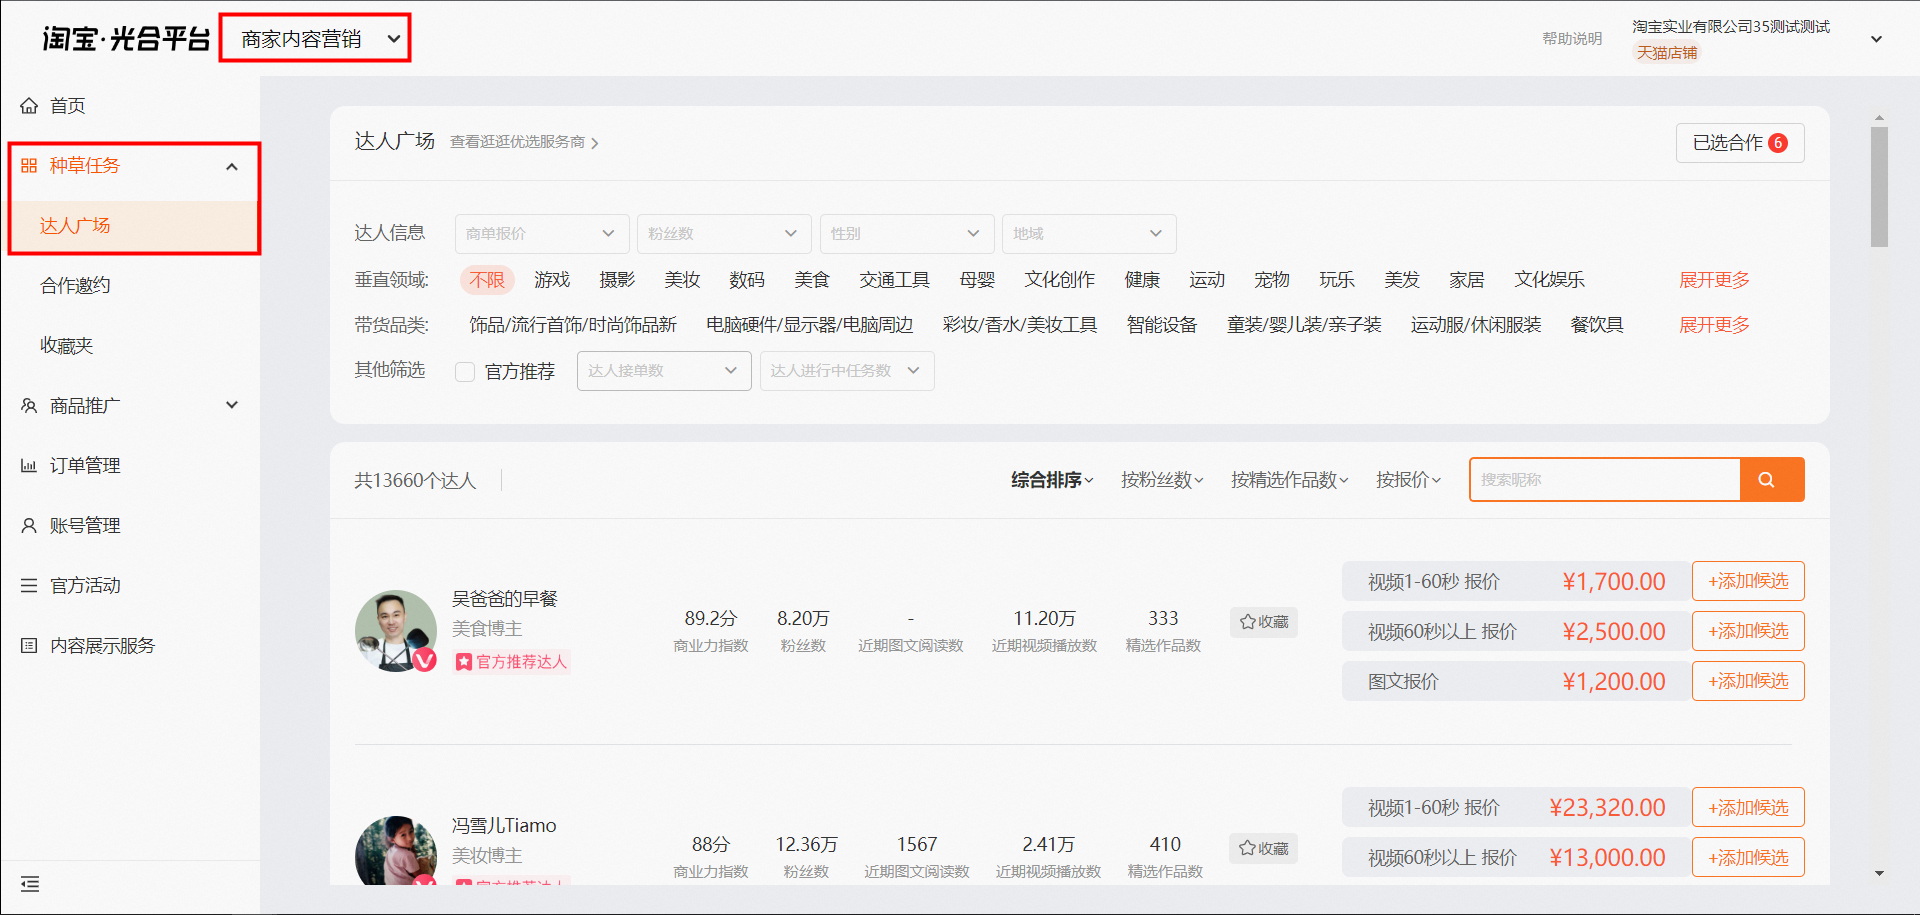
Task: Click the red badge showing 6 on 已选合作
Action: pos(1778,143)
